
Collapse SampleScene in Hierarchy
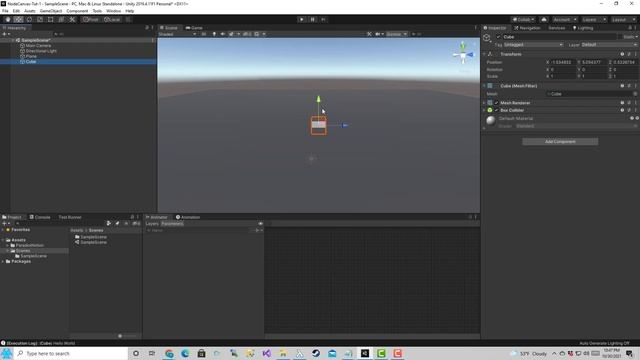[x=13, y=40]
